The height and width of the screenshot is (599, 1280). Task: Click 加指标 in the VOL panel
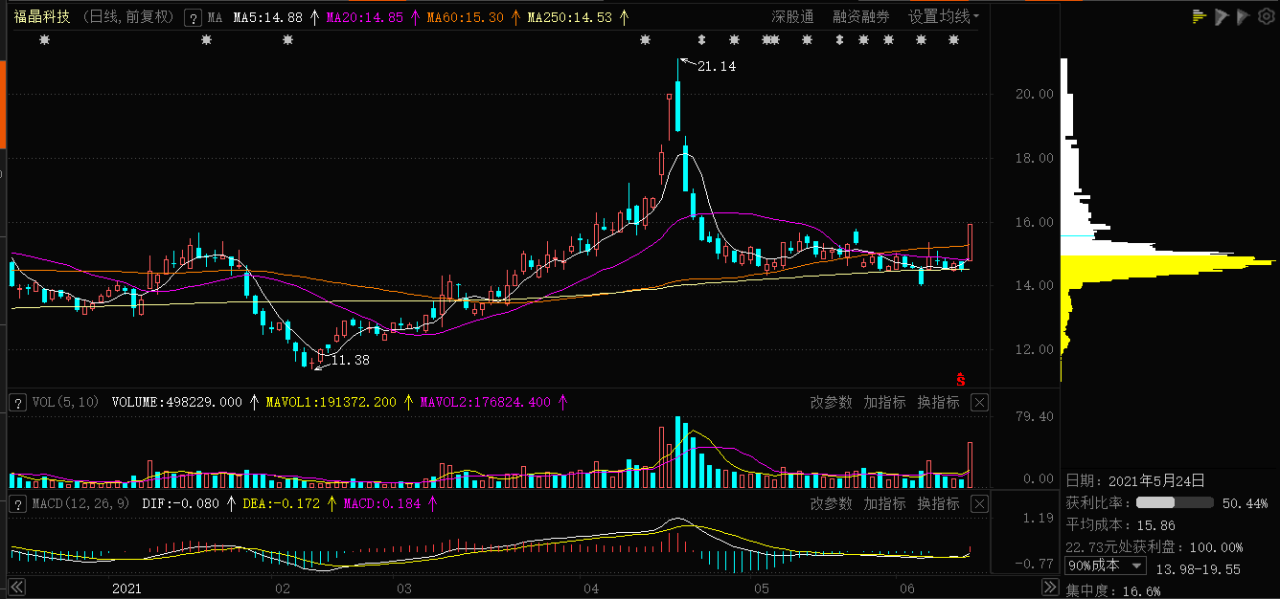885,403
